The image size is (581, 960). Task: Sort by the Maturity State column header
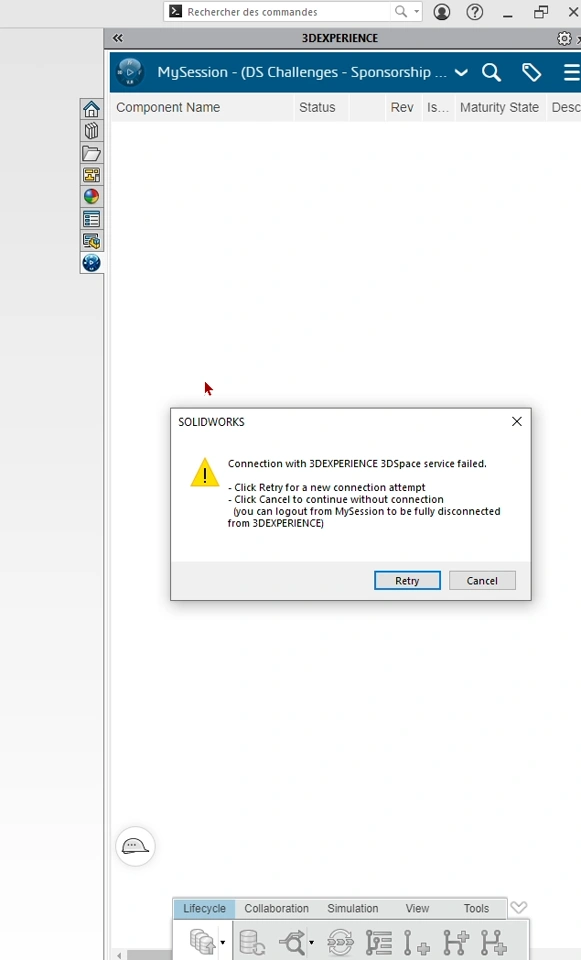(499, 107)
